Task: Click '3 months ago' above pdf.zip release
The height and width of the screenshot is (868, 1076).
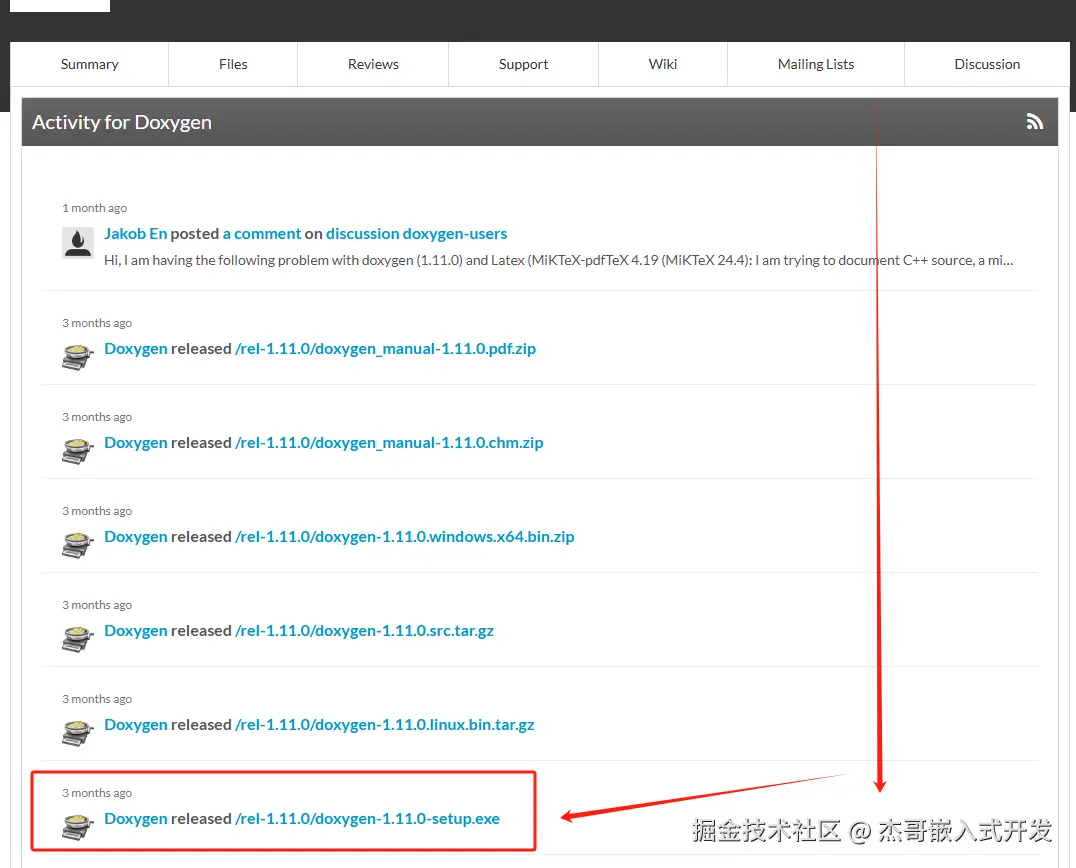Action: pyautogui.click(x=97, y=323)
